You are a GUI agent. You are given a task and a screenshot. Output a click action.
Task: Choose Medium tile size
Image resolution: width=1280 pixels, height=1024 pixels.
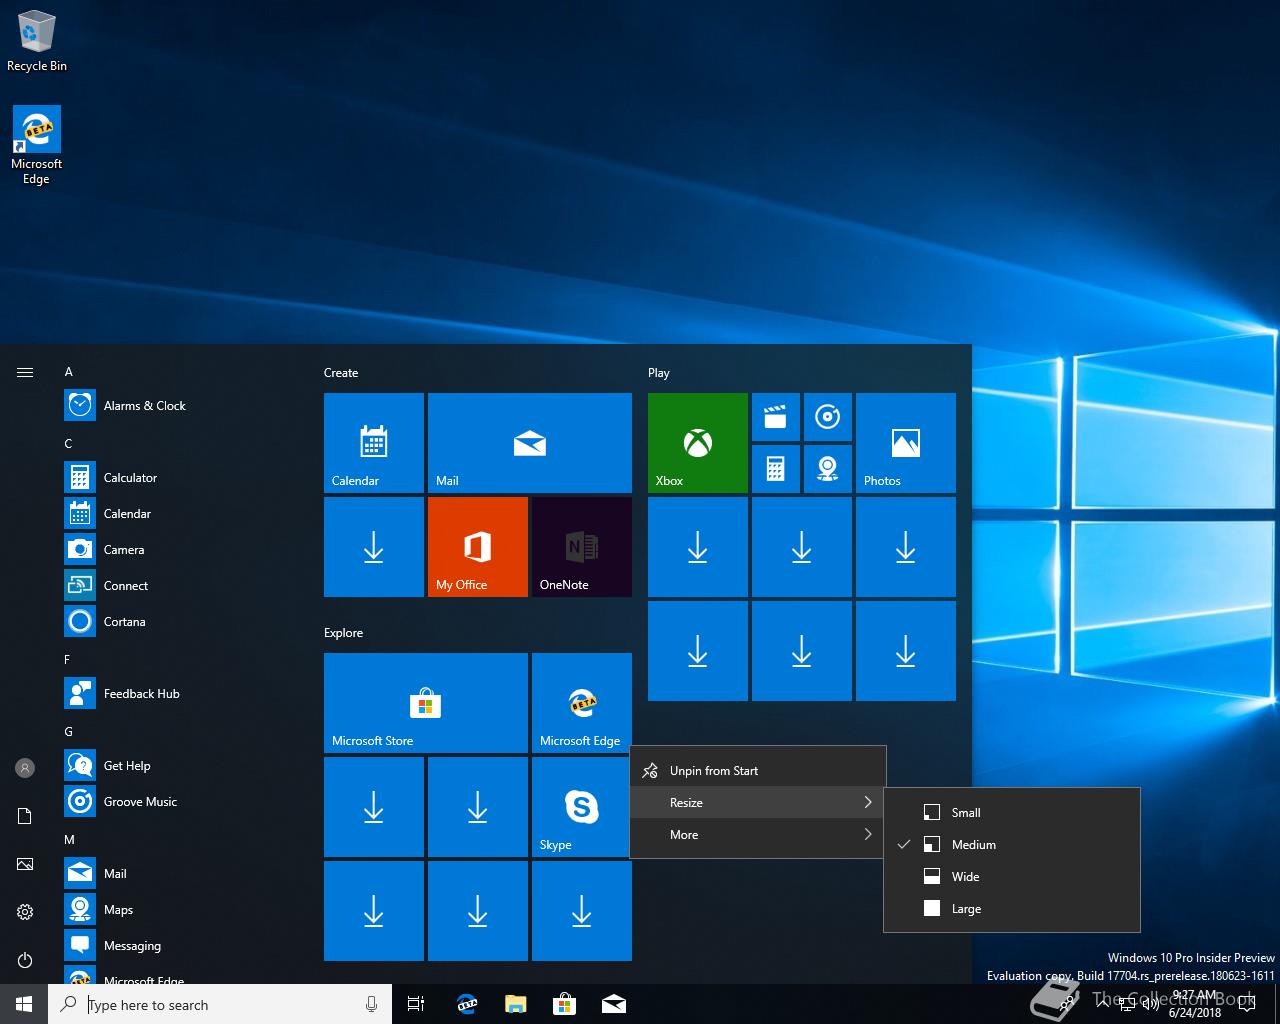[1012, 844]
